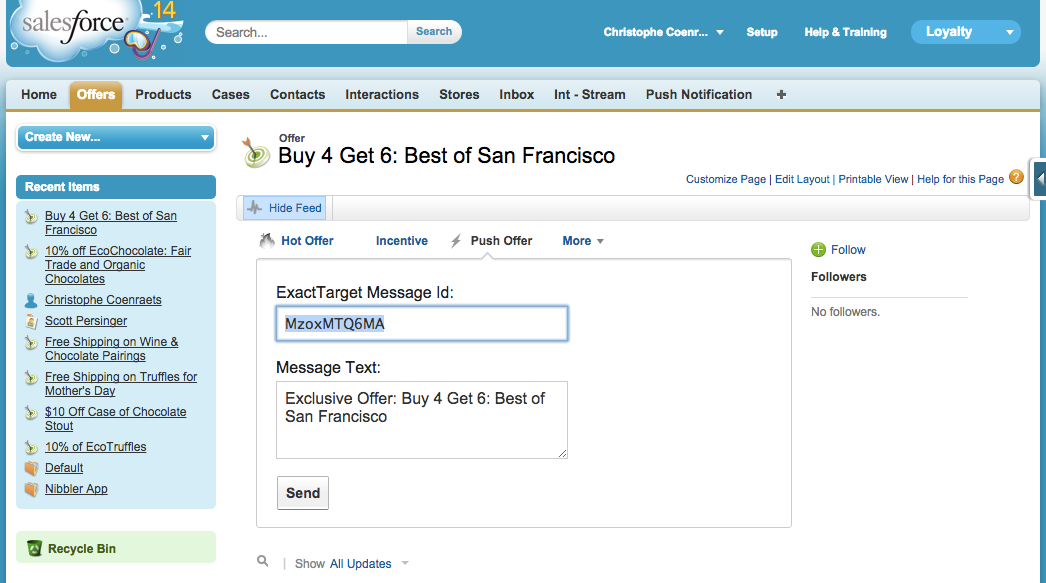Open the Nibbler App recent item
1046x583 pixels.
pos(76,489)
